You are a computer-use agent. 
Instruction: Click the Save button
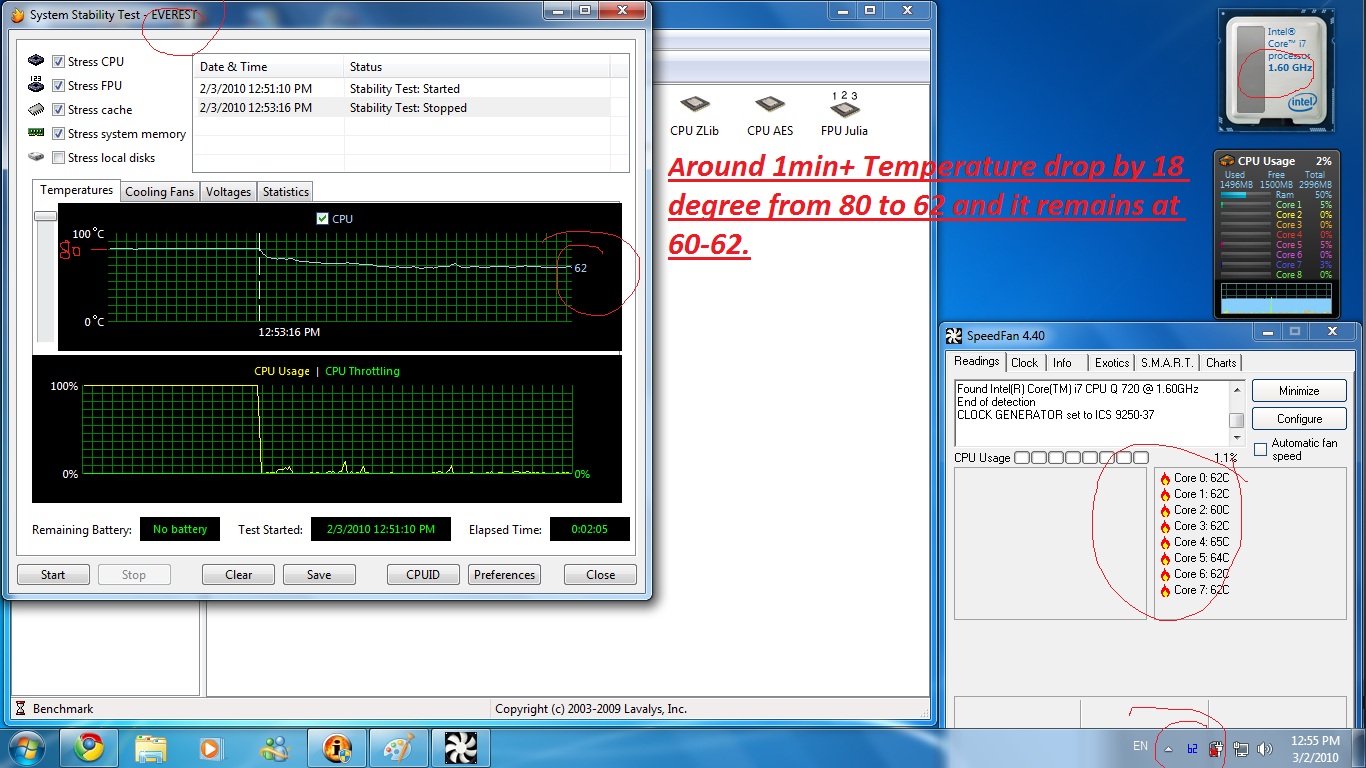[x=319, y=574]
